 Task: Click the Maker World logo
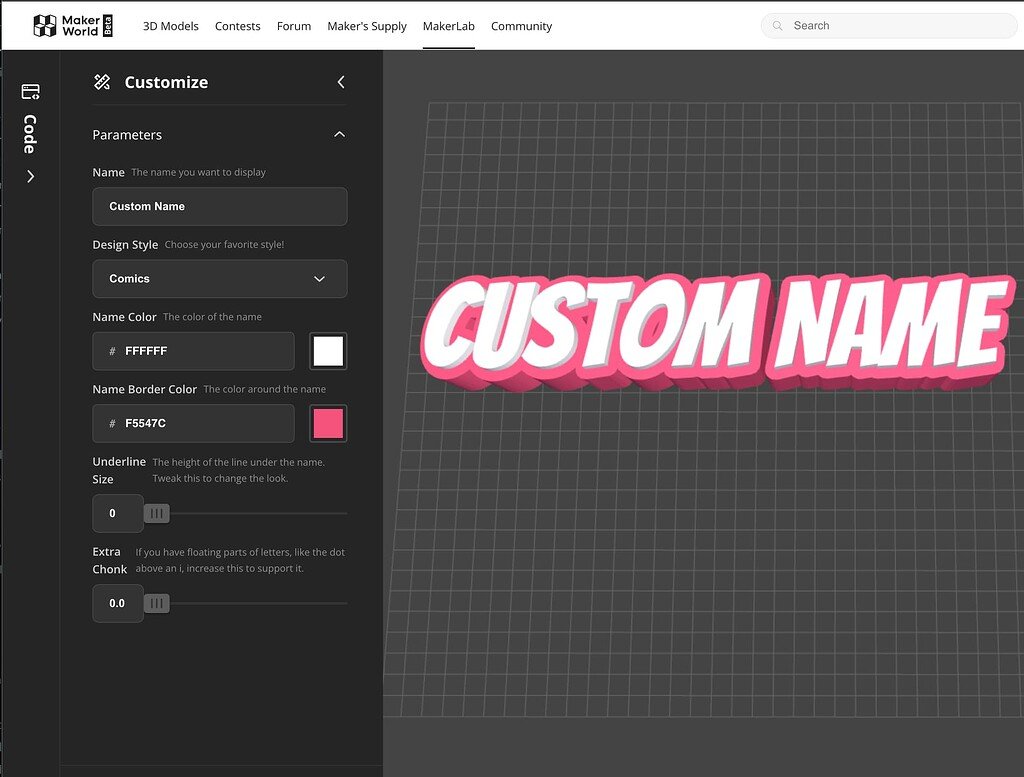(70, 25)
